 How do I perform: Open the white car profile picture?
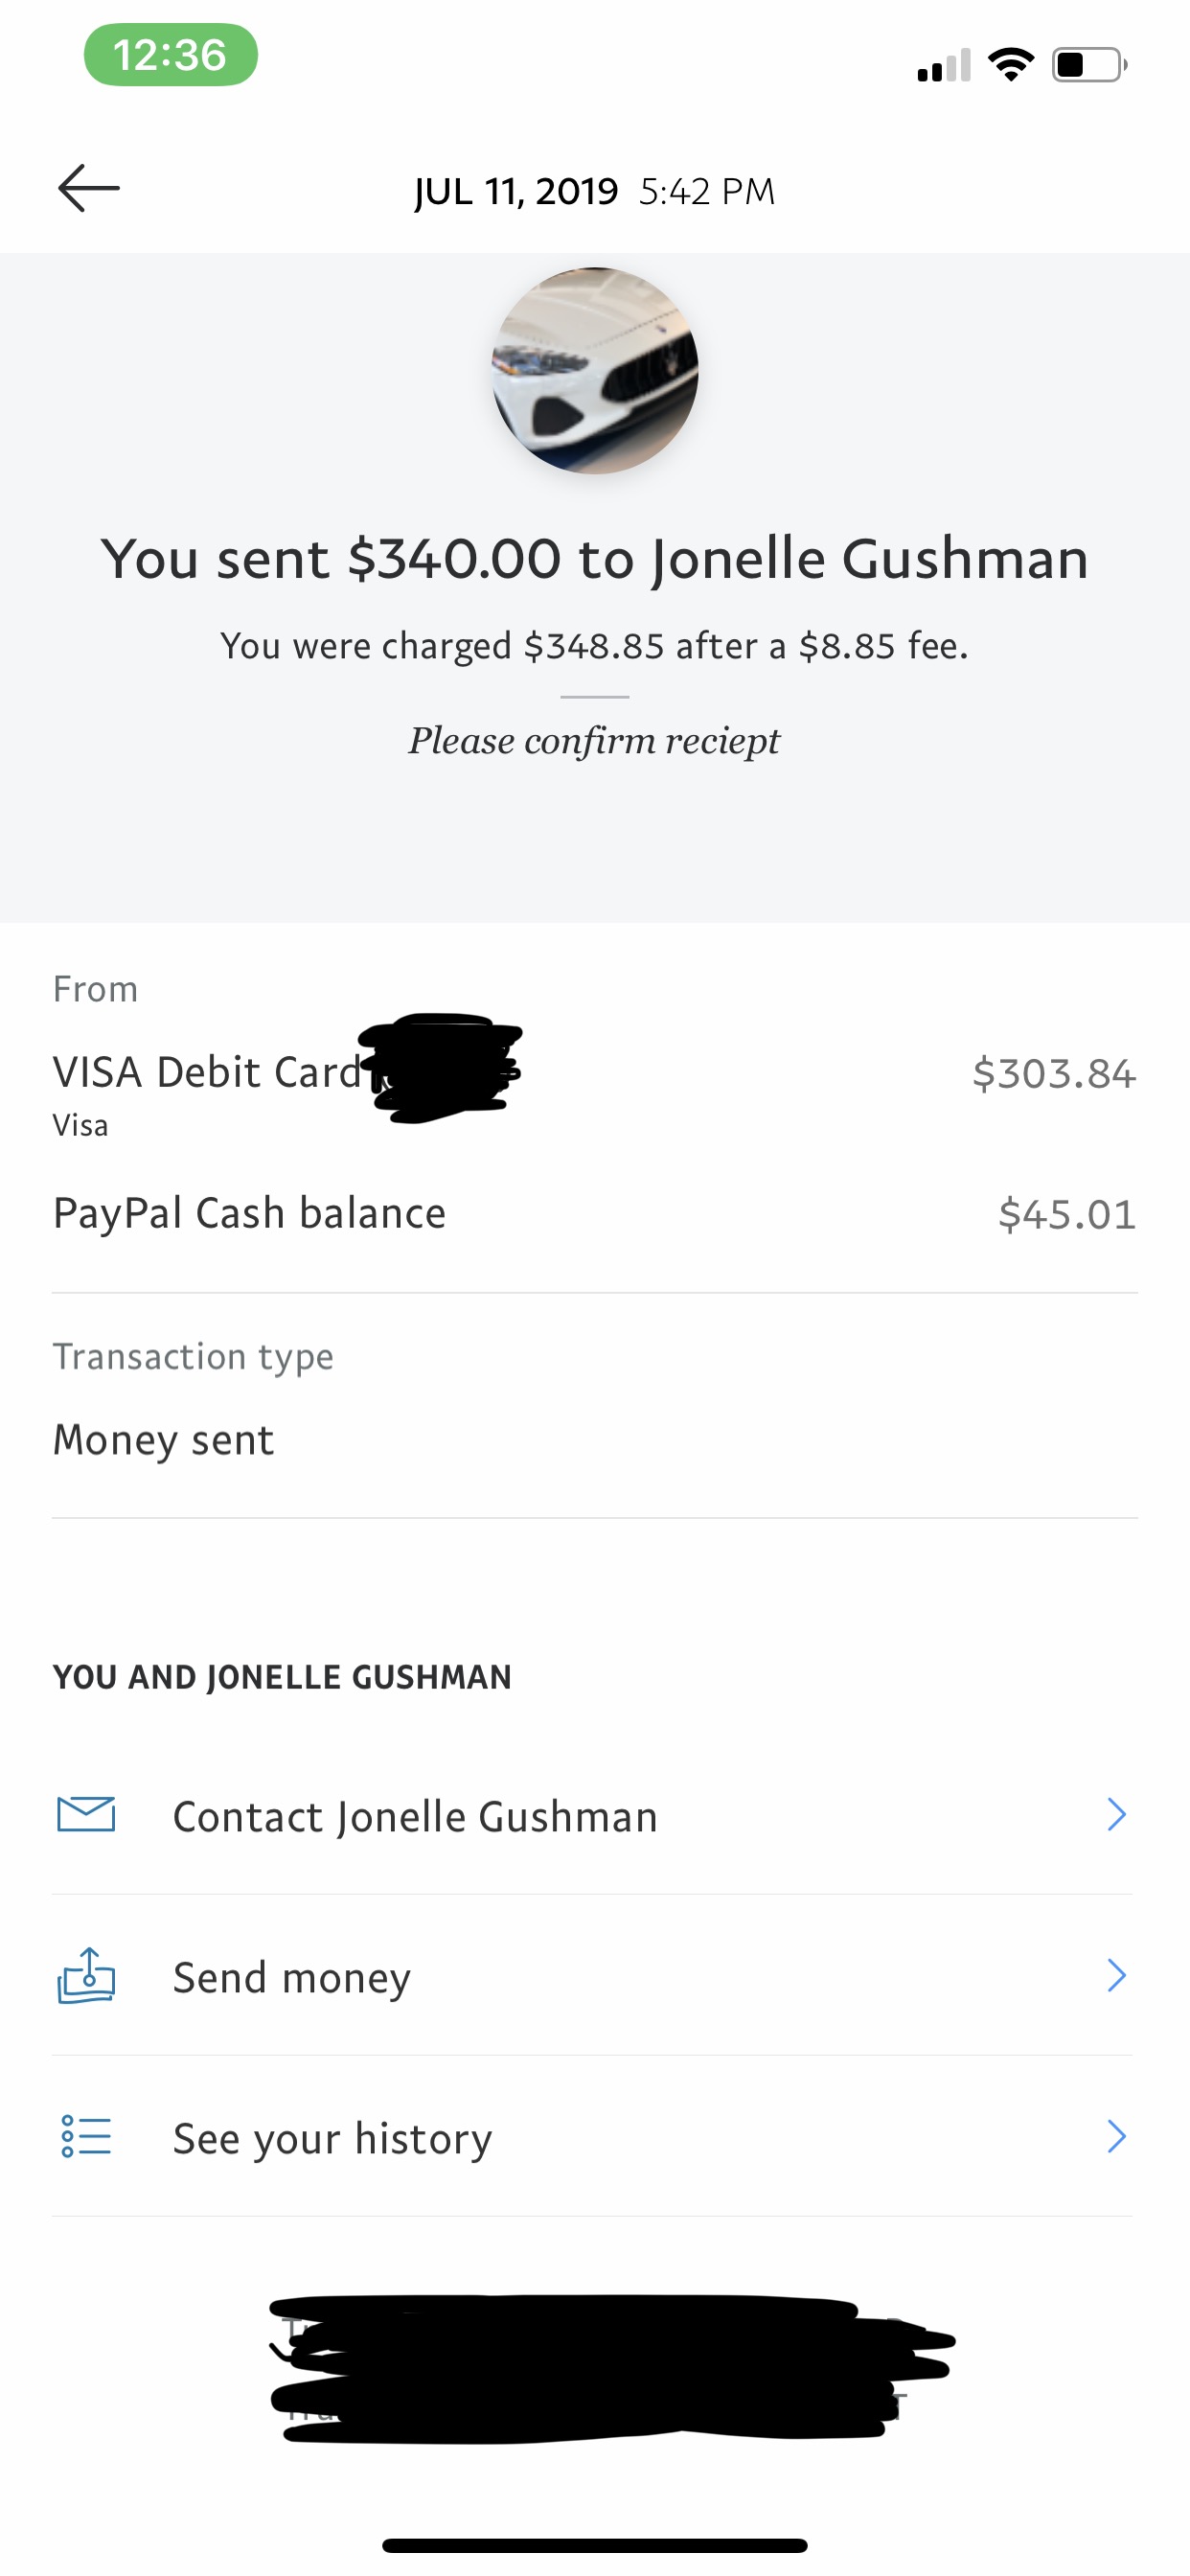[595, 371]
